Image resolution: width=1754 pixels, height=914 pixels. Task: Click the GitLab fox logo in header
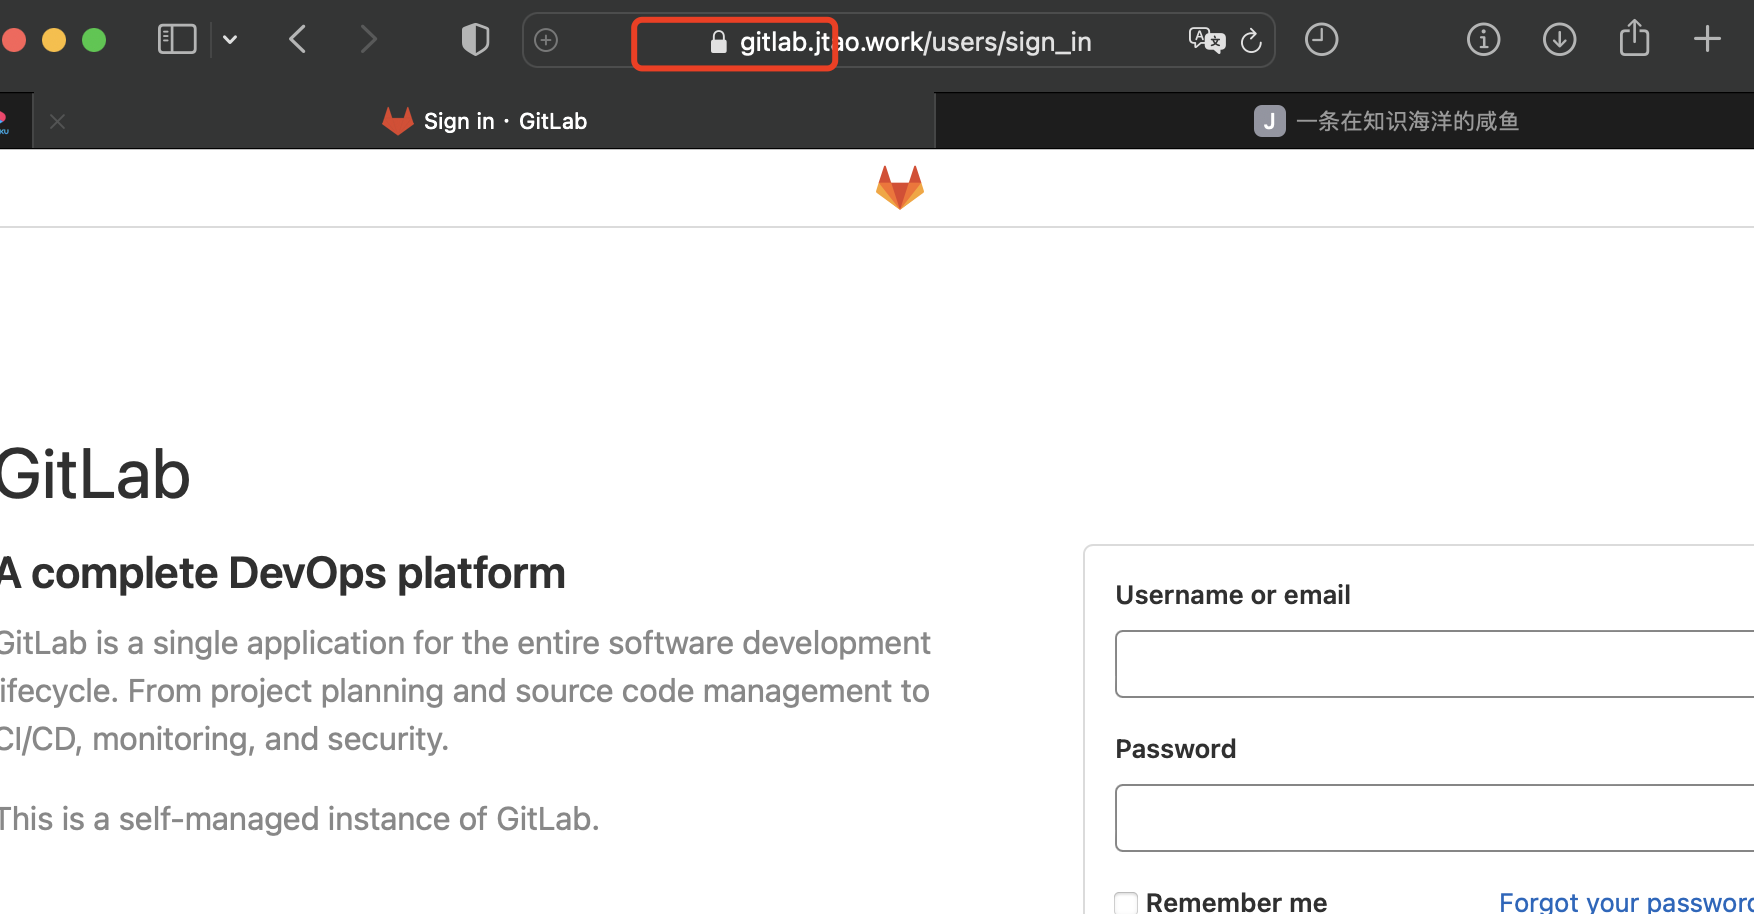(899, 188)
